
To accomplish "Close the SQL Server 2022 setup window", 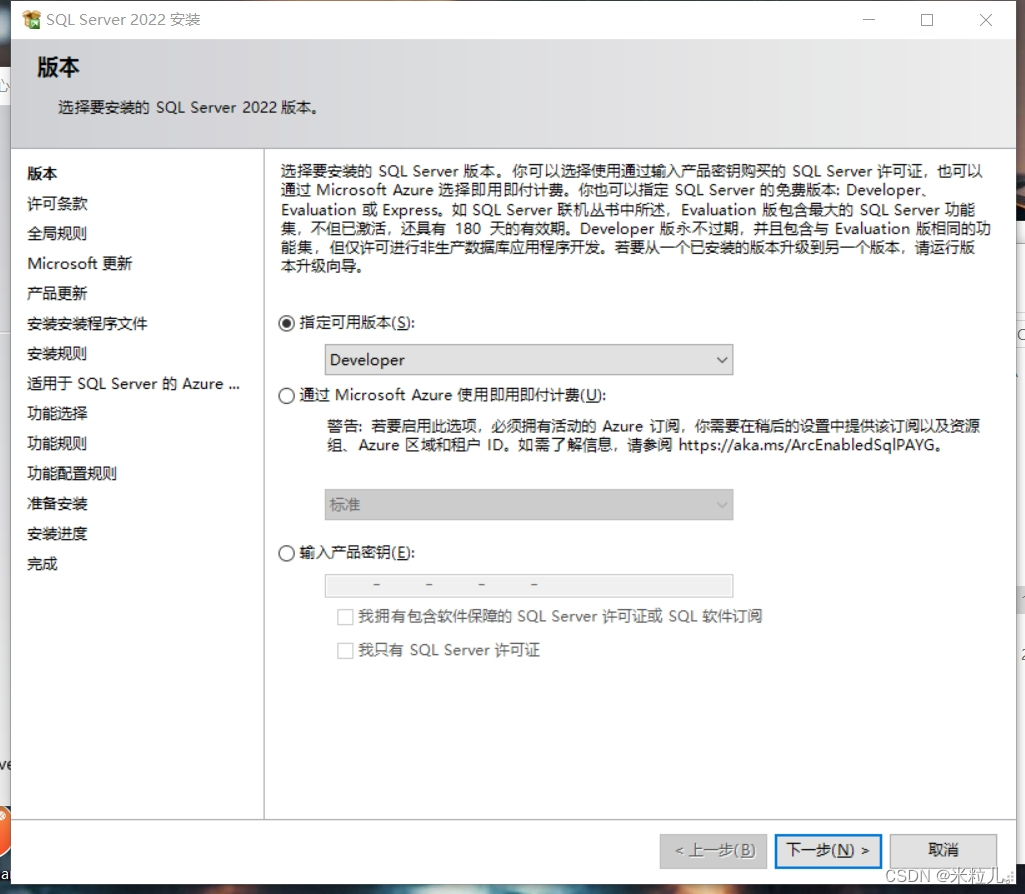I will click(986, 20).
